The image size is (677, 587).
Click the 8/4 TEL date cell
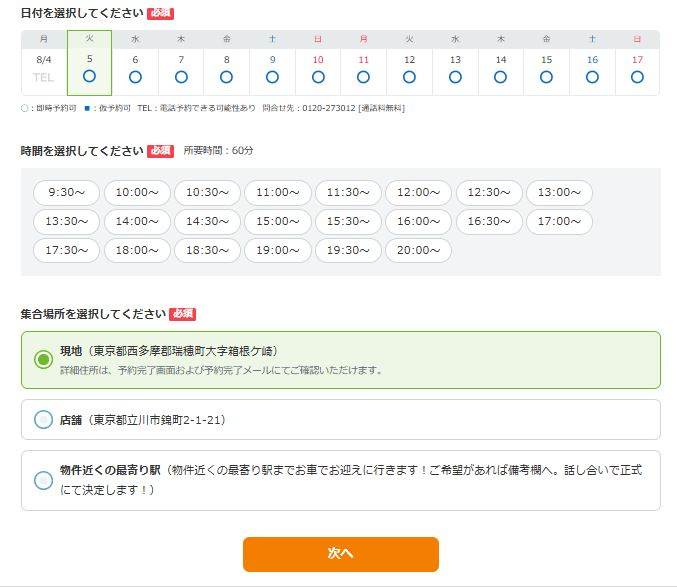tap(43, 68)
